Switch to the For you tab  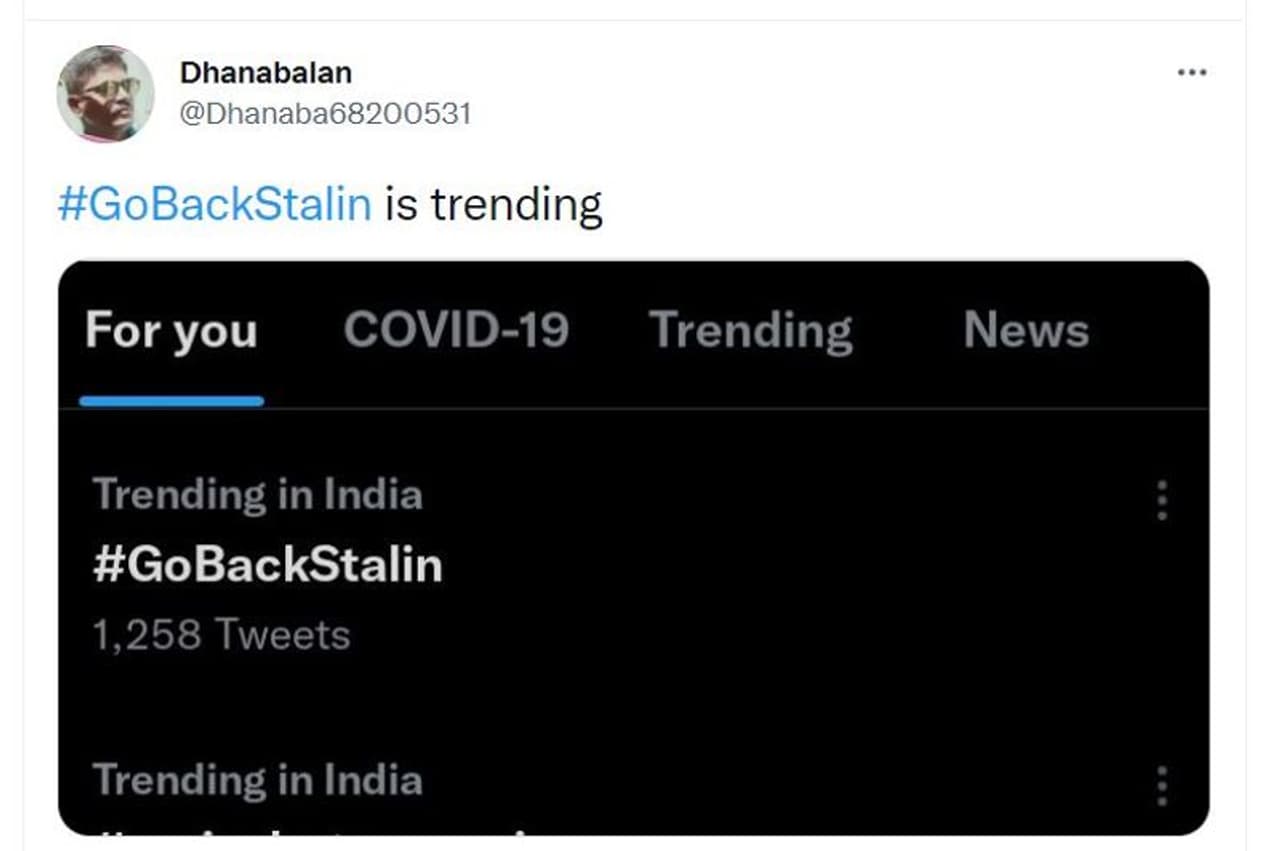(171, 330)
